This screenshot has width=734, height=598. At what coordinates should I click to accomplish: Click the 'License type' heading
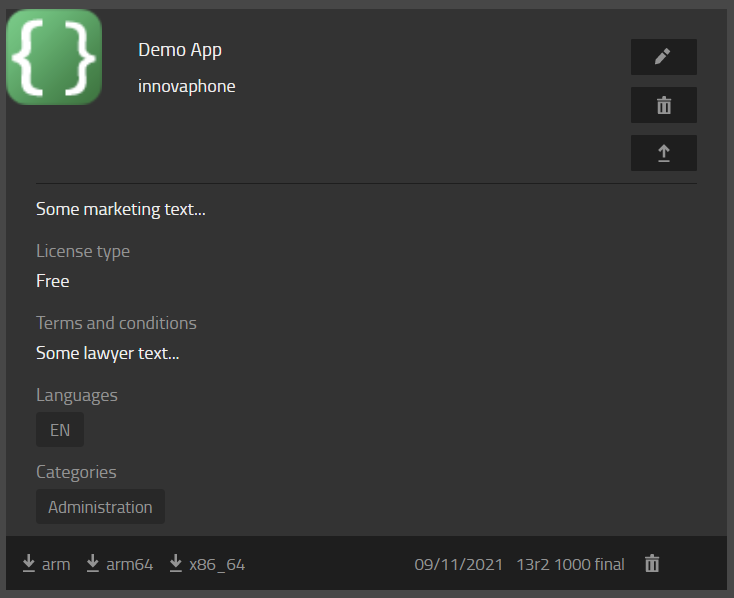(x=83, y=251)
